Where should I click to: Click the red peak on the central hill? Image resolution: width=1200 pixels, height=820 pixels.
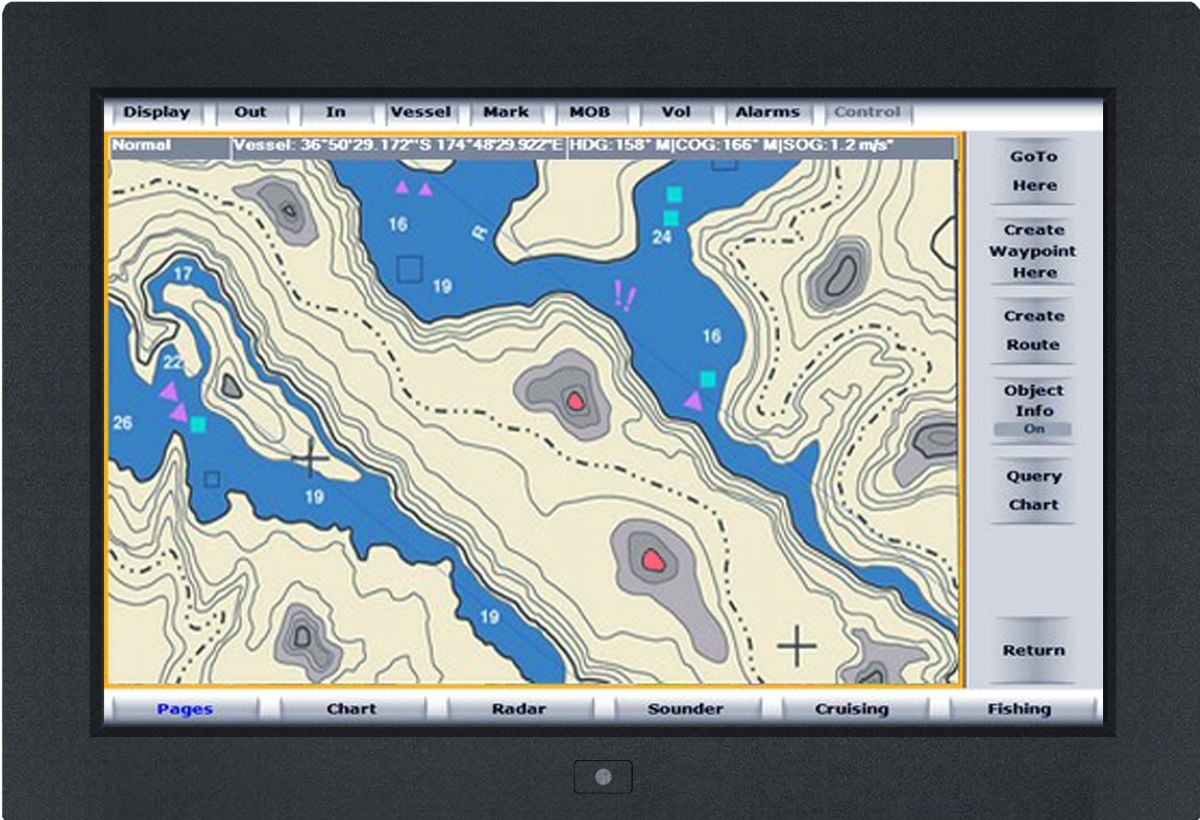click(x=575, y=401)
